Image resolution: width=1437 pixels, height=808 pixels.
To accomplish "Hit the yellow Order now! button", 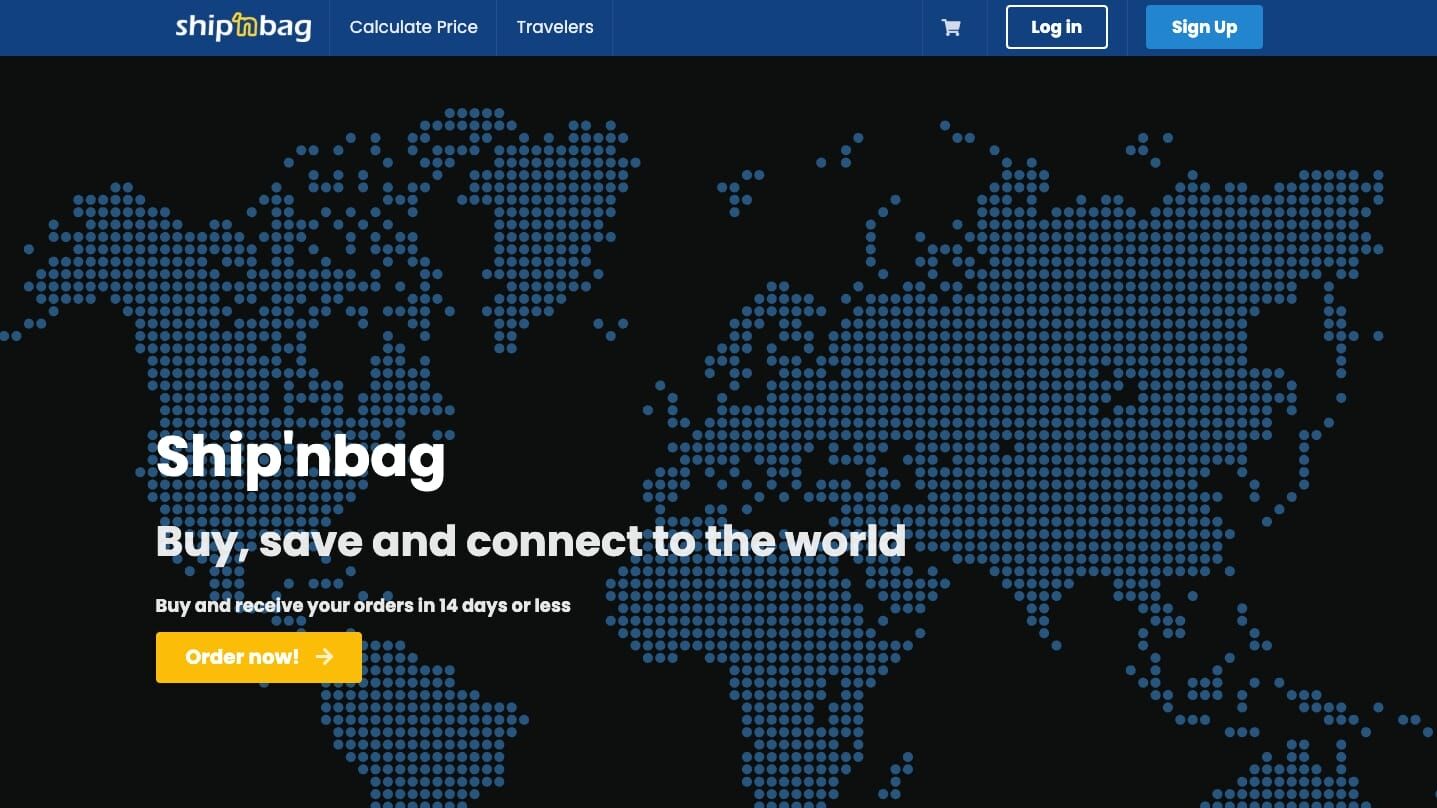I will [242, 657].
